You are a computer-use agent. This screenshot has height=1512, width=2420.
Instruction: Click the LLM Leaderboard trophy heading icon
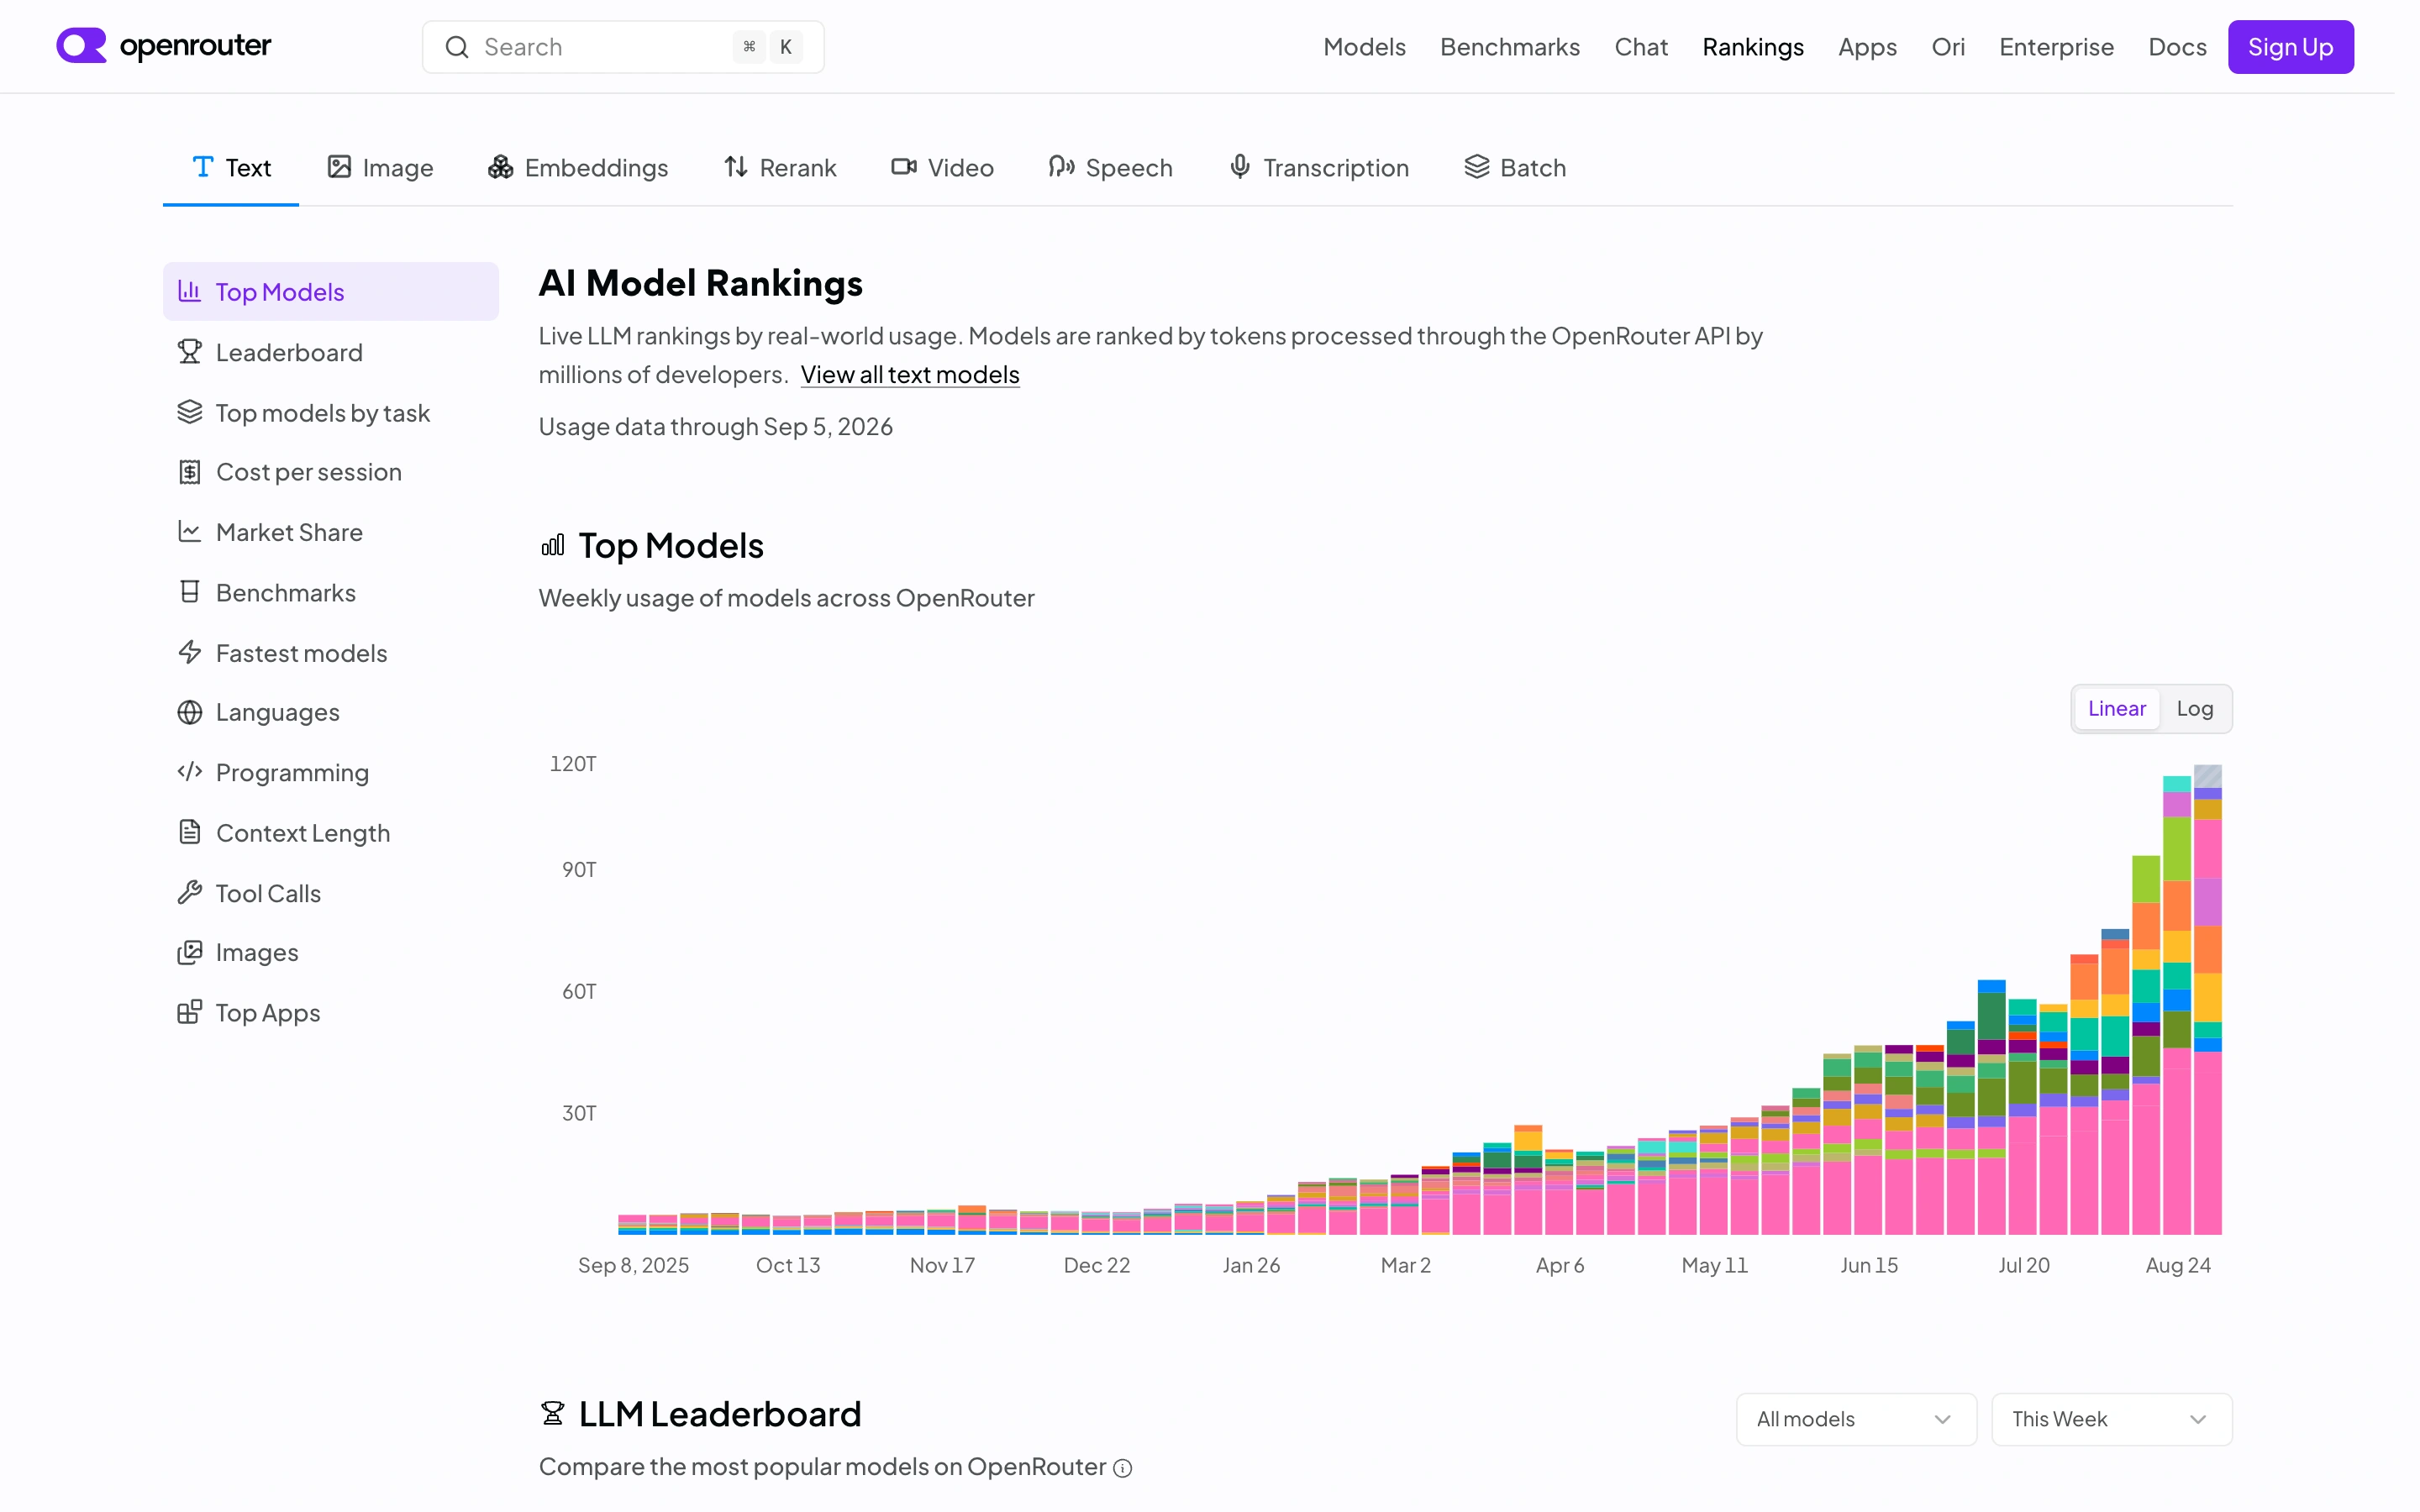click(x=553, y=1413)
